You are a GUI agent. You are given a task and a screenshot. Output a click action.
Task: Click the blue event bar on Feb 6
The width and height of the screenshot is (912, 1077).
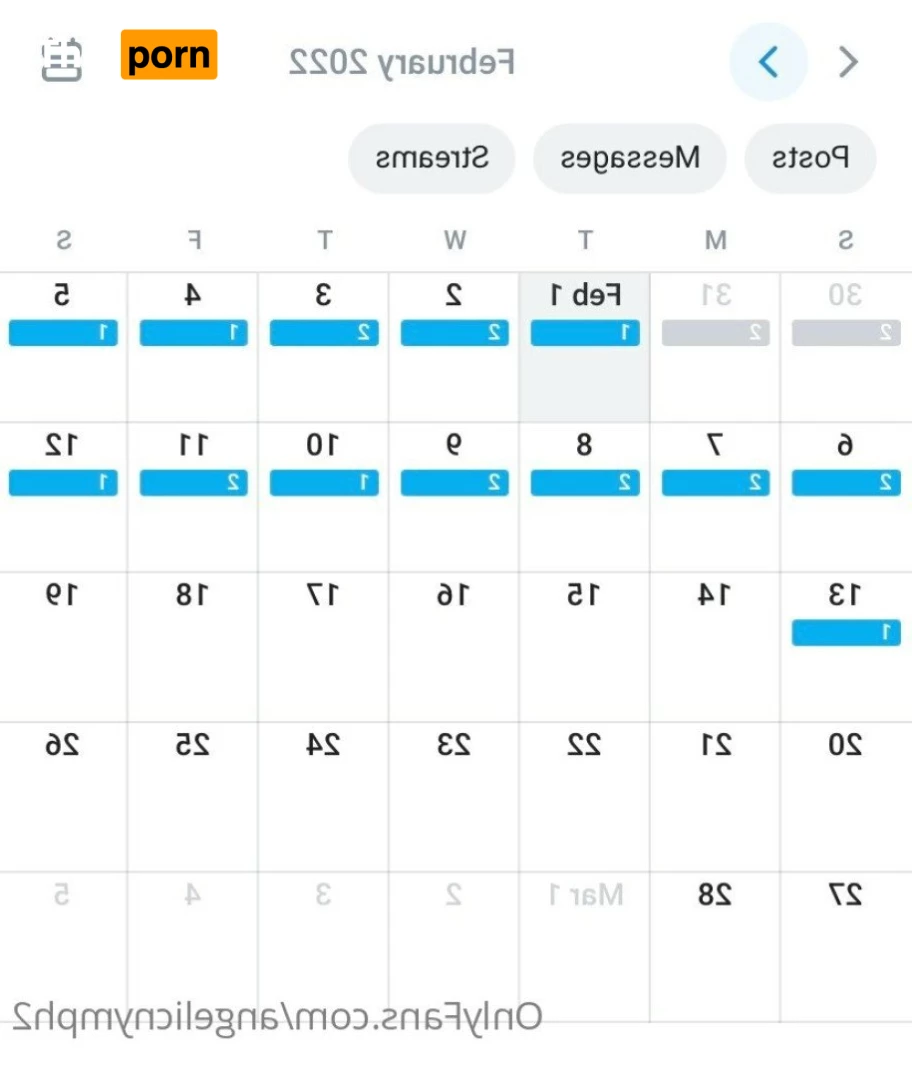(x=846, y=483)
